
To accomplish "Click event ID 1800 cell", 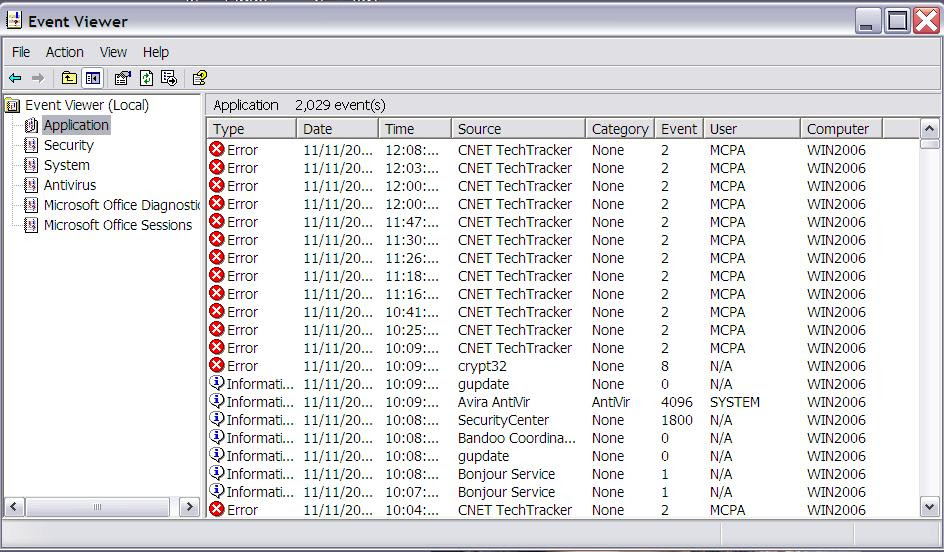I will click(677, 420).
